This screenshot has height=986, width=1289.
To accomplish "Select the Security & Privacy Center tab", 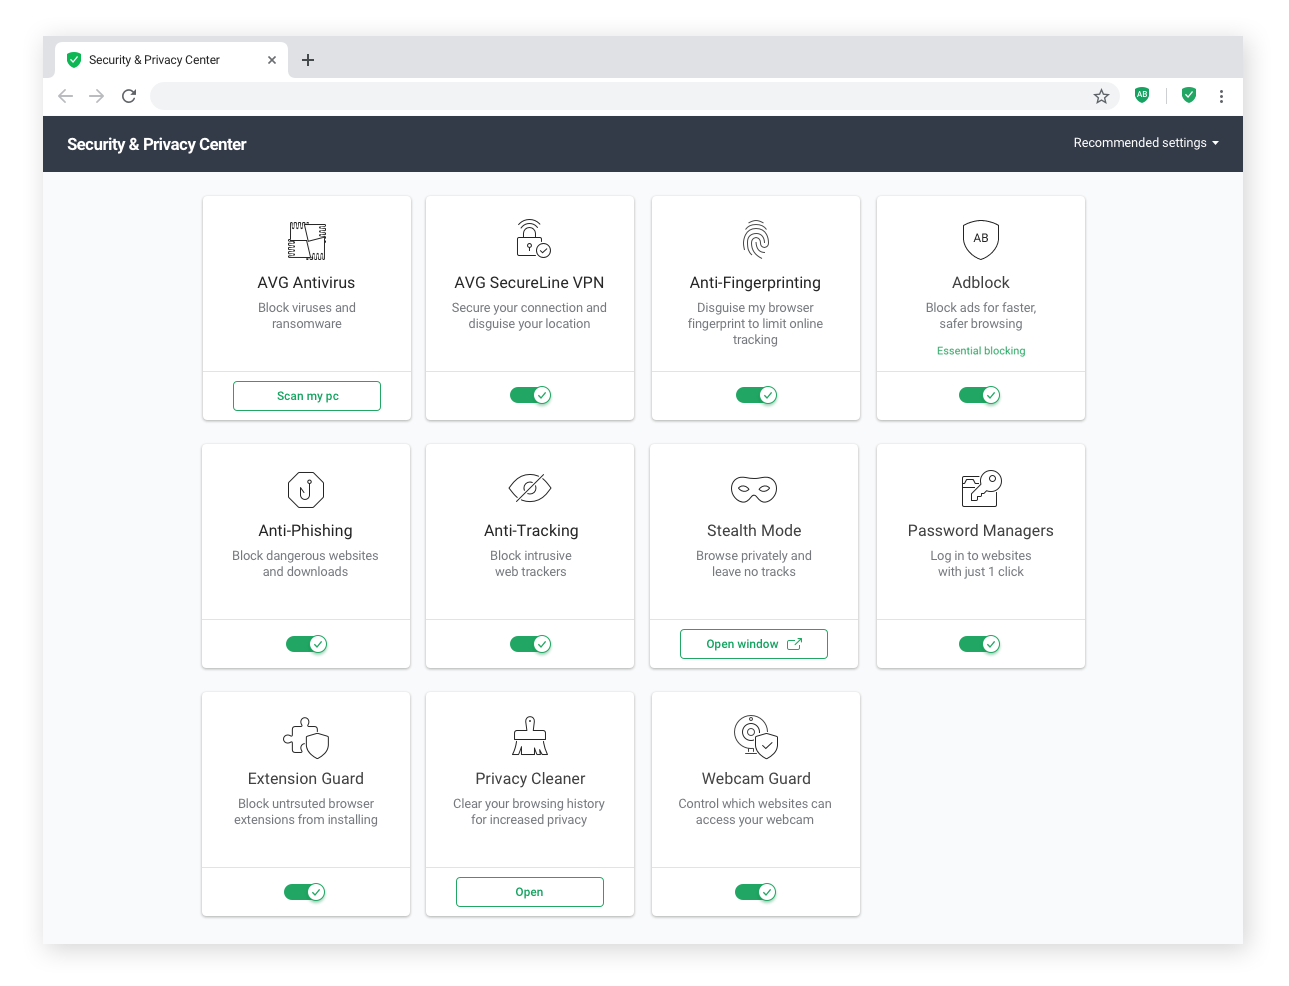I will (x=154, y=60).
